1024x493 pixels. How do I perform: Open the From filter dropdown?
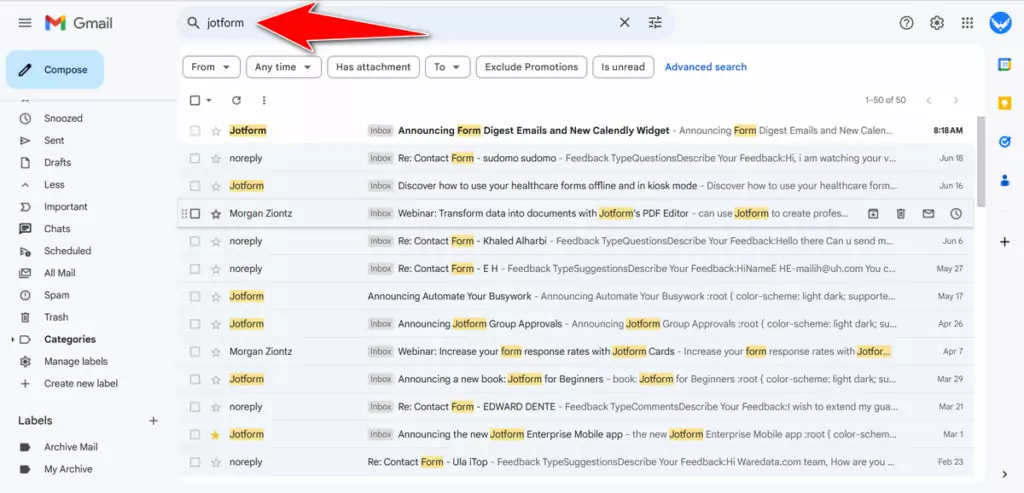[212, 67]
